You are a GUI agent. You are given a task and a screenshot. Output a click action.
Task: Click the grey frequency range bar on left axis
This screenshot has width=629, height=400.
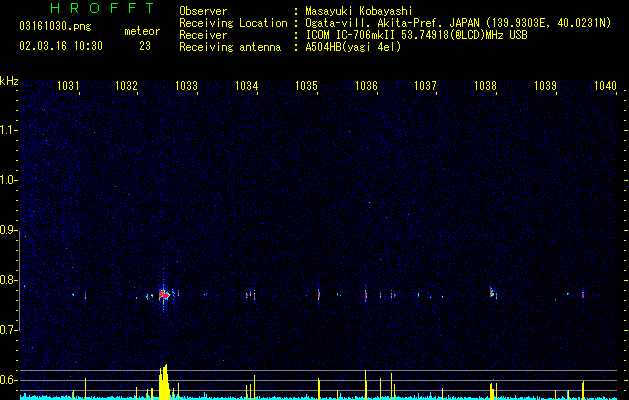pos(20,281)
